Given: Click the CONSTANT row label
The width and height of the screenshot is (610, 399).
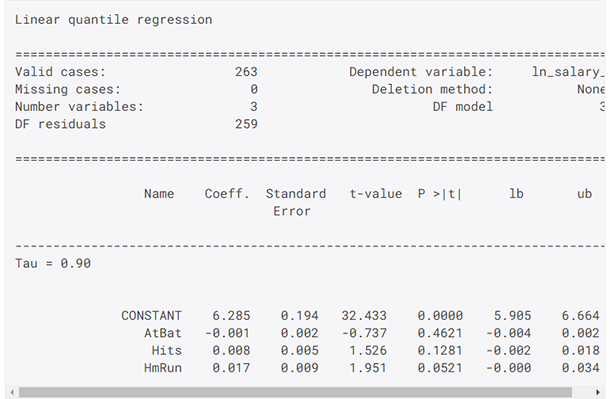Looking at the screenshot, I should pos(151,315).
